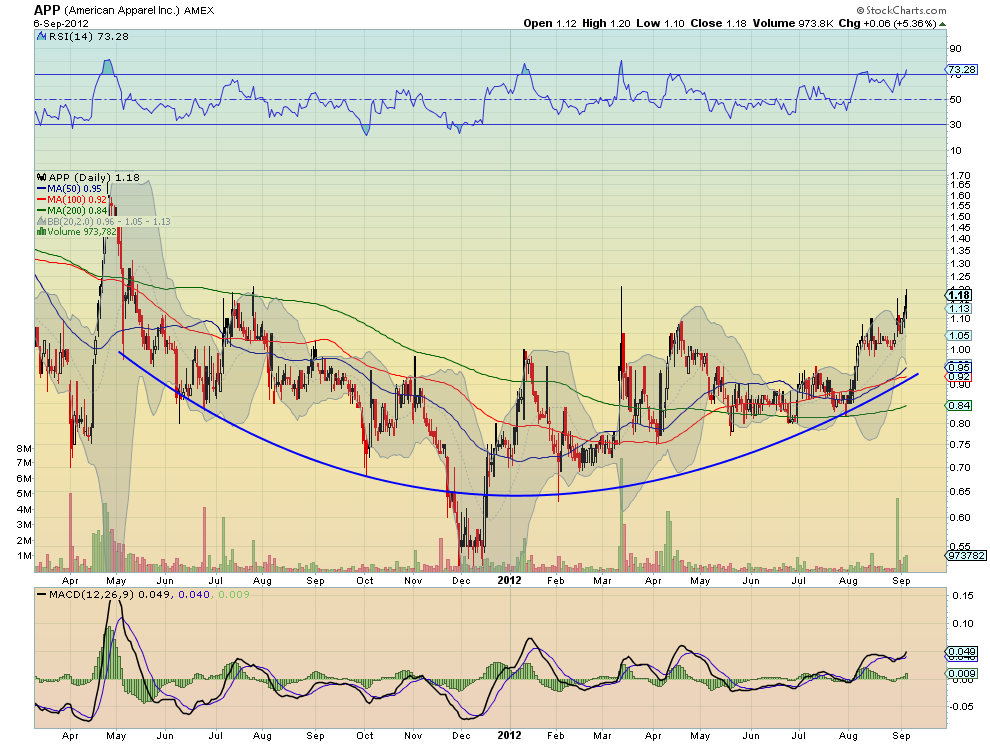990x744 pixels.
Task: Click the 0.92 MA(100) tag on price axis
Action: pos(960,376)
